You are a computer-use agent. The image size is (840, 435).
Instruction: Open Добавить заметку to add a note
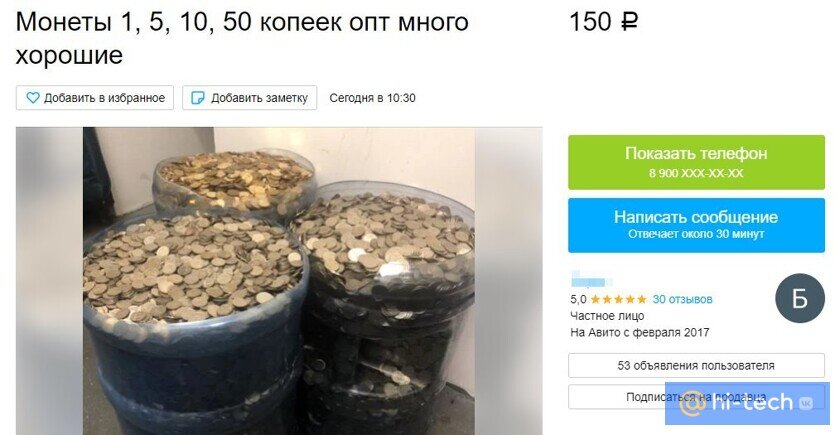click(250, 98)
